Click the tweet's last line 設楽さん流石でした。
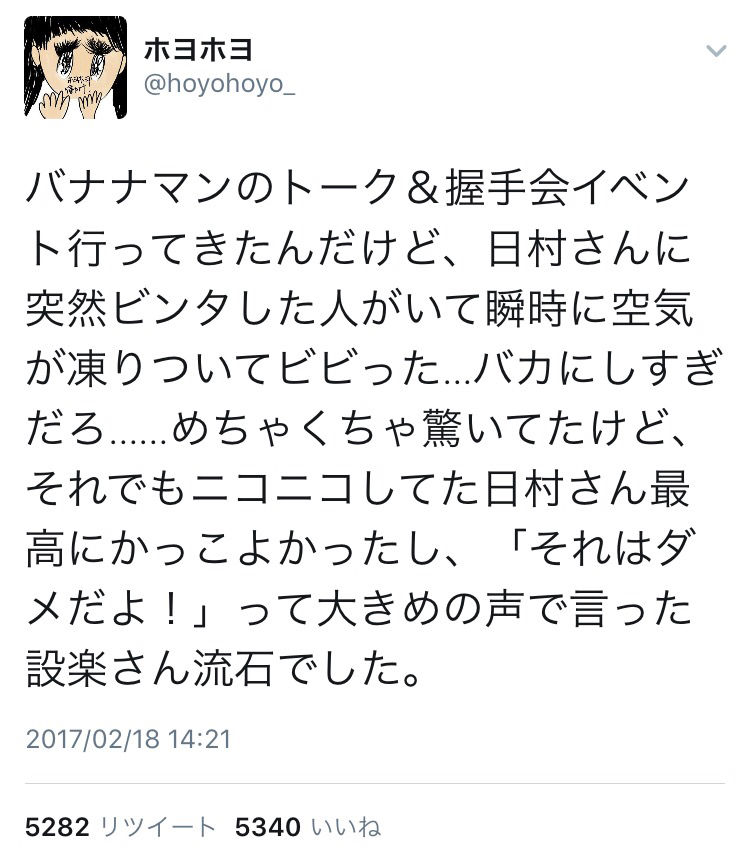This screenshot has height=864, width=743. [x=224, y=669]
